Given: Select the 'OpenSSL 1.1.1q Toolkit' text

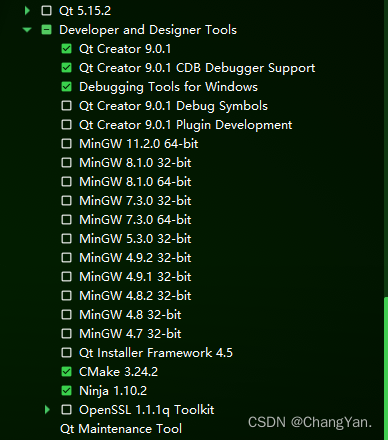Looking at the screenshot, I should pyautogui.click(x=147, y=410).
